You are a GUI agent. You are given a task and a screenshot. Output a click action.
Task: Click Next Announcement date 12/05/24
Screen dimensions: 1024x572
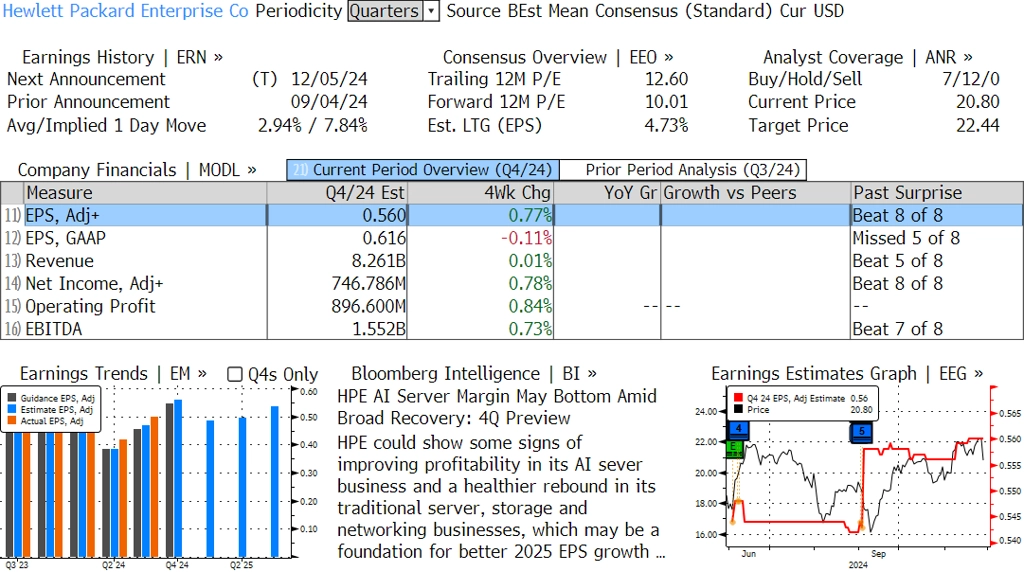[329, 79]
